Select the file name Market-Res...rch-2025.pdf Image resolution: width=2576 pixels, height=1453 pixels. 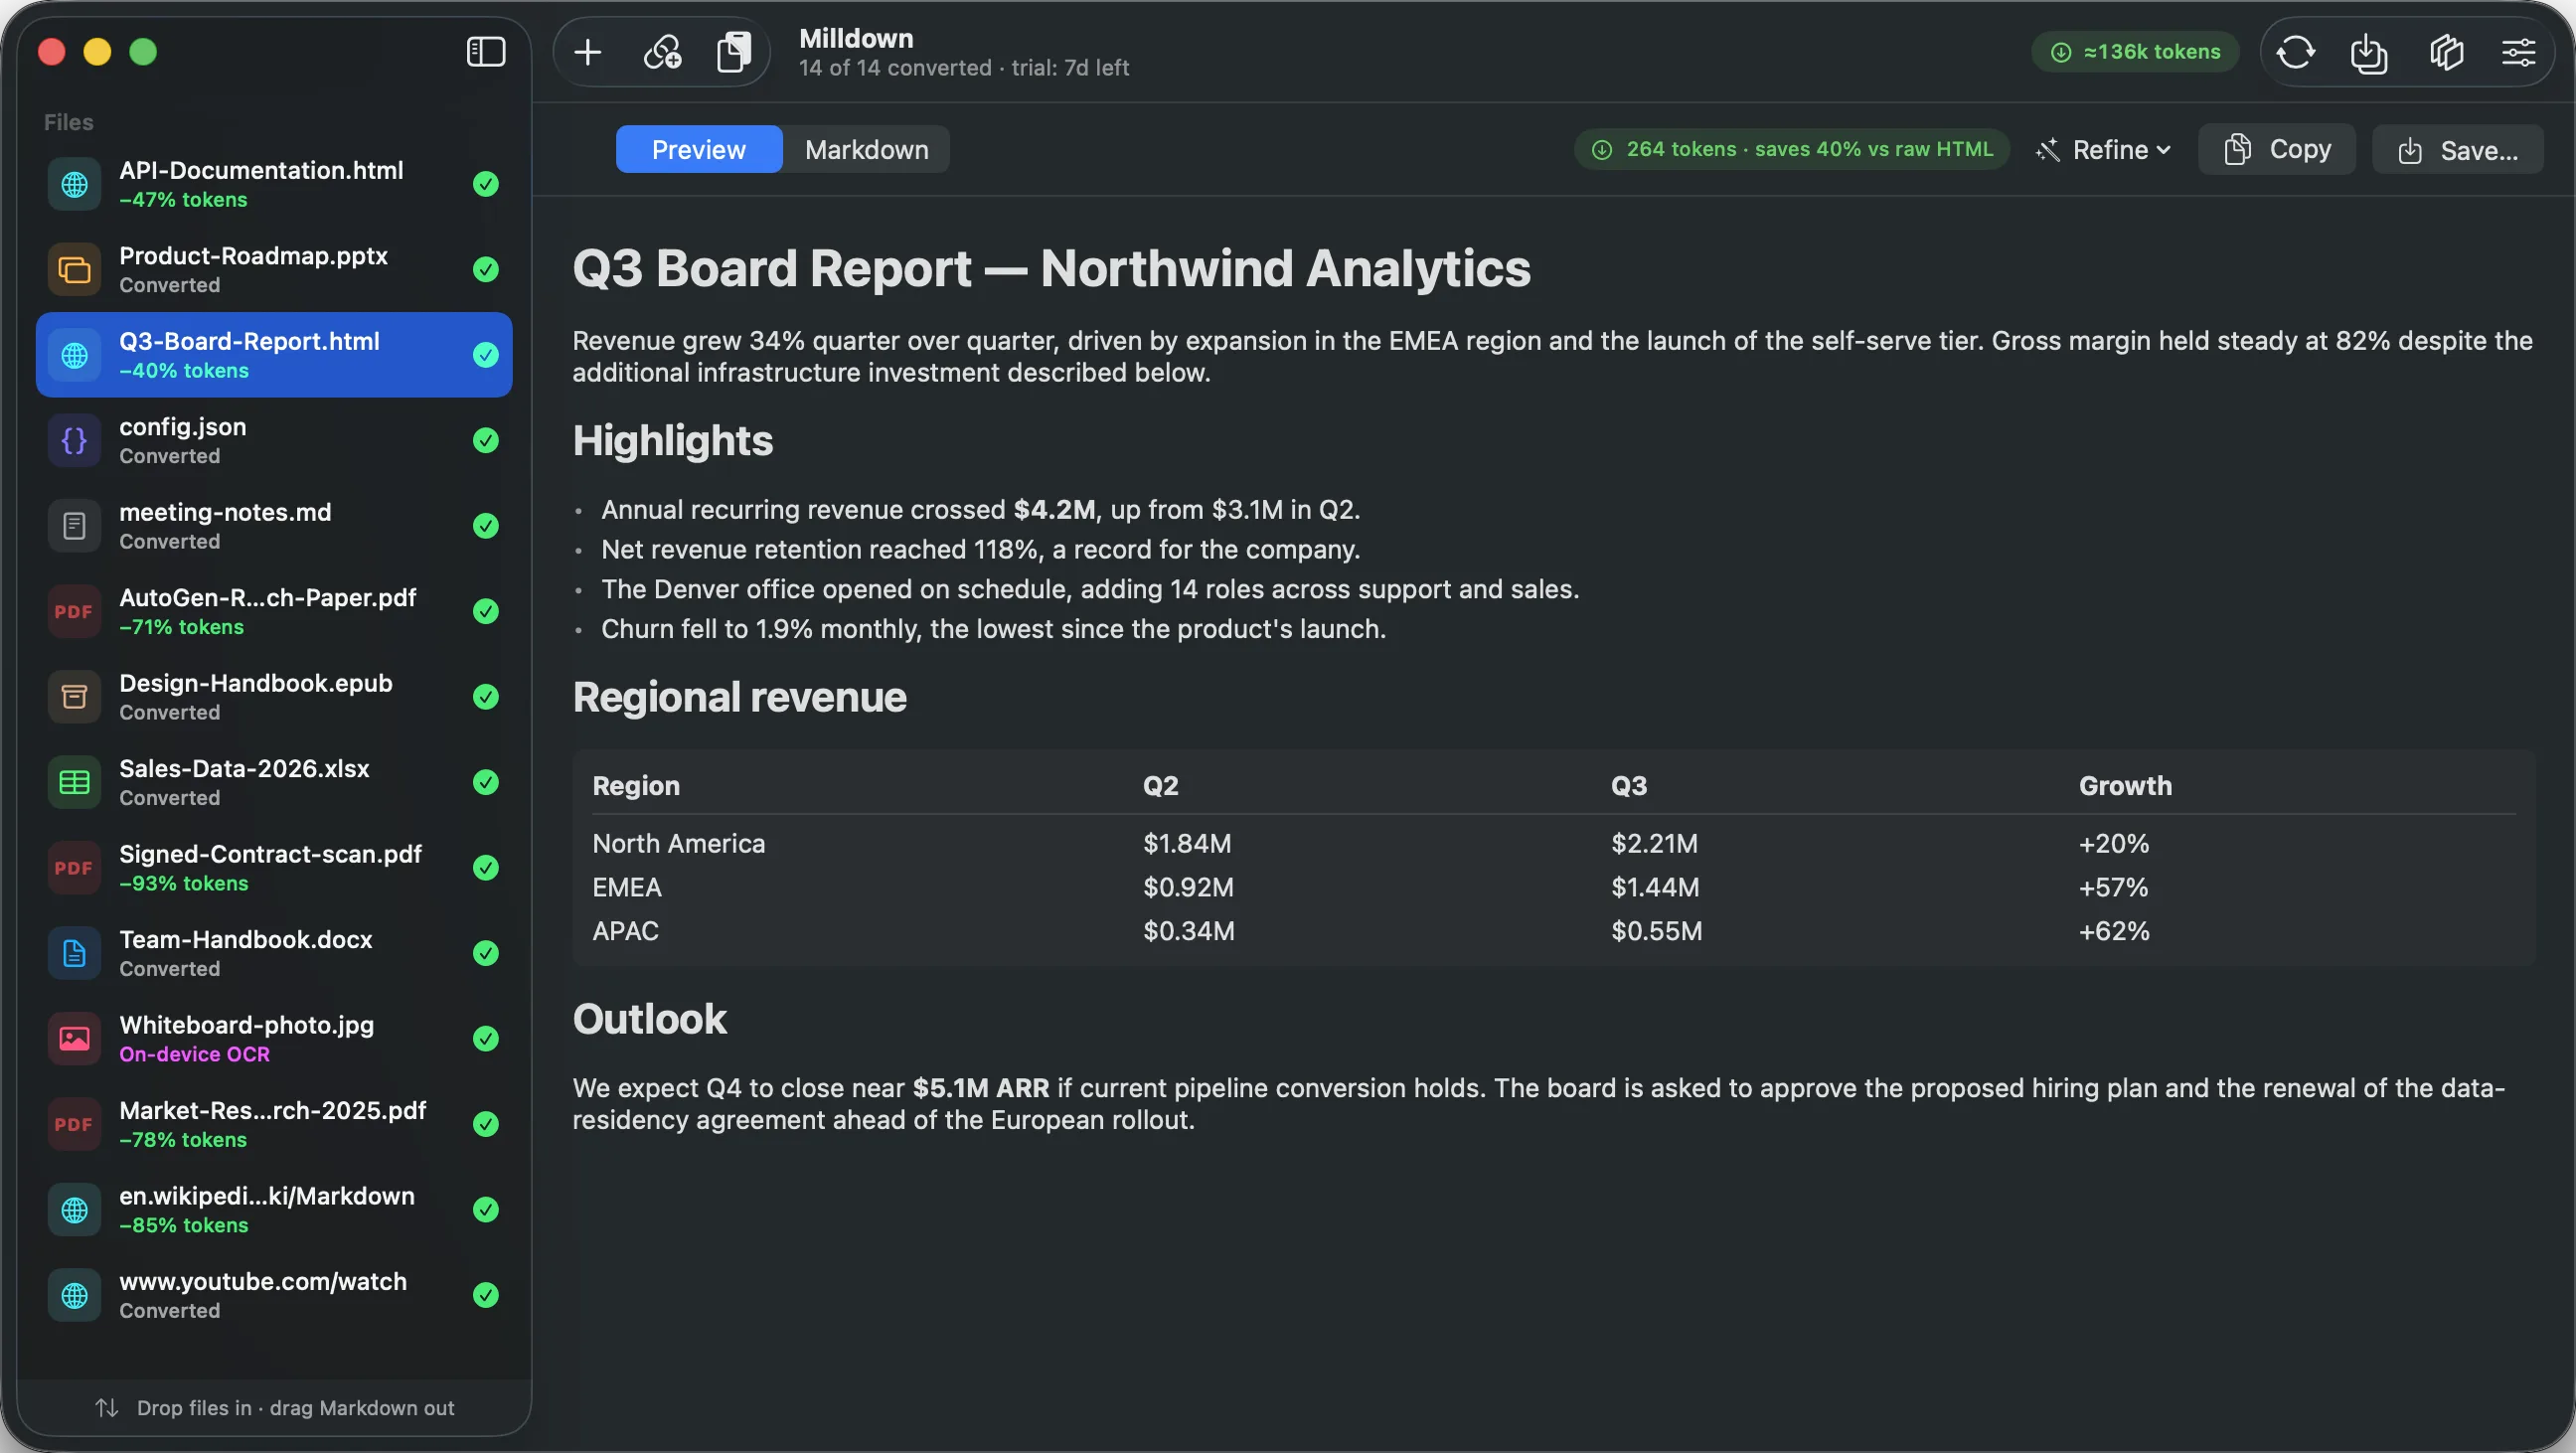(x=272, y=1110)
